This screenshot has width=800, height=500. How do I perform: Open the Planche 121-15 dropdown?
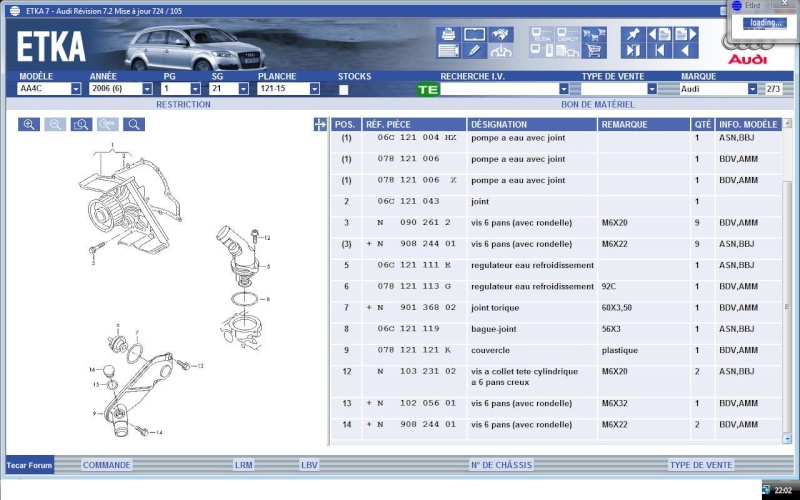[x=314, y=89]
